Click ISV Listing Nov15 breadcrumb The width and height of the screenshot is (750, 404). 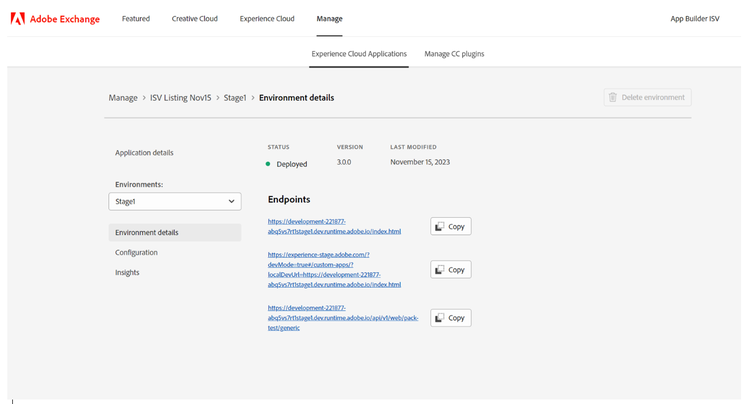click(182, 98)
